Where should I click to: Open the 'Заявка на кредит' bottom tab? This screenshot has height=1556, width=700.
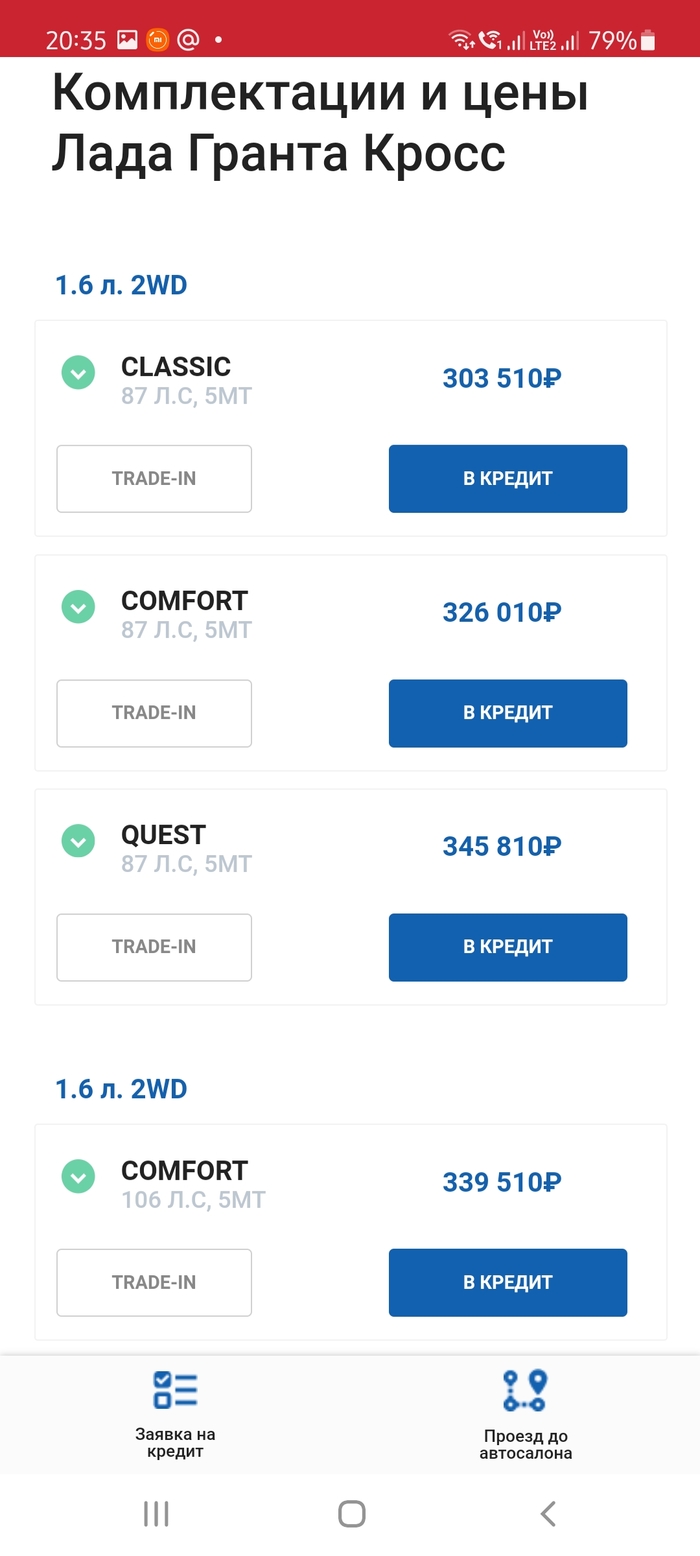(175, 1442)
